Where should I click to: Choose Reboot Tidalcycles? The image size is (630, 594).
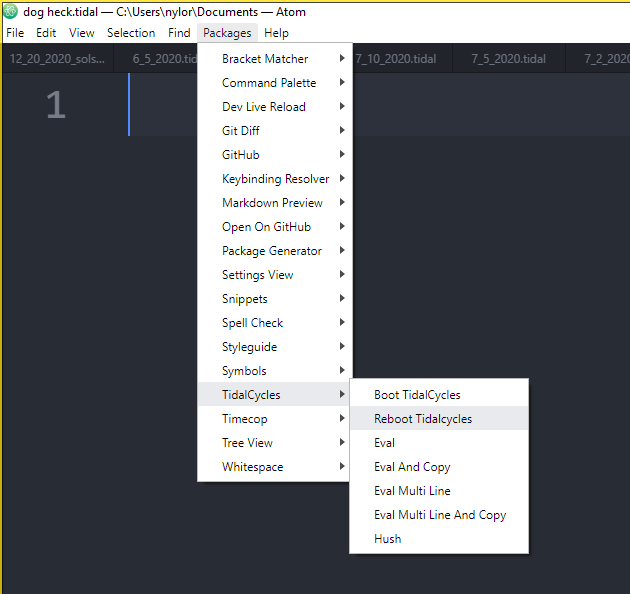(x=439, y=419)
